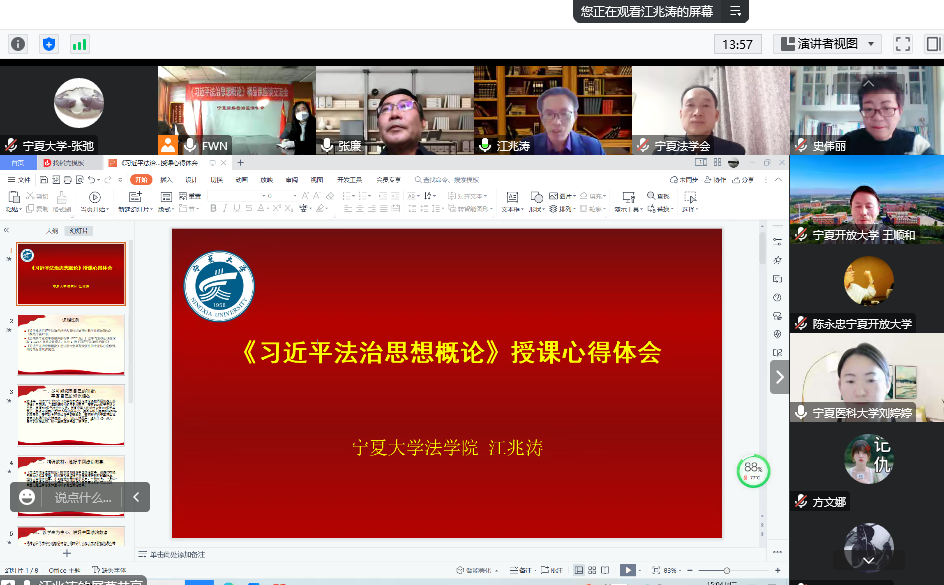
Task: Click the 江兆涛 speaker video tile
Action: point(552,110)
